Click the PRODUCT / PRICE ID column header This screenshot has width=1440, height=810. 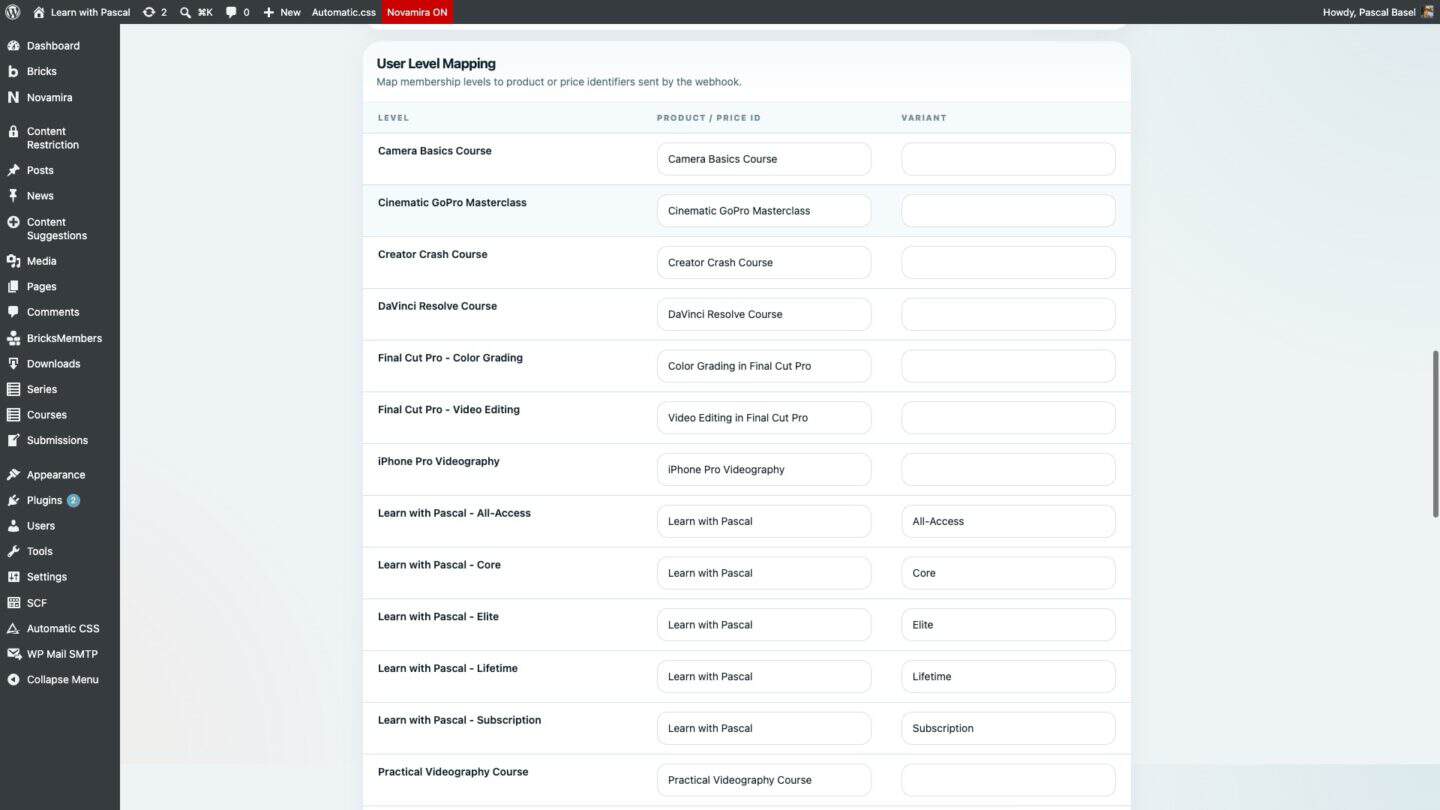pyautogui.click(x=709, y=118)
